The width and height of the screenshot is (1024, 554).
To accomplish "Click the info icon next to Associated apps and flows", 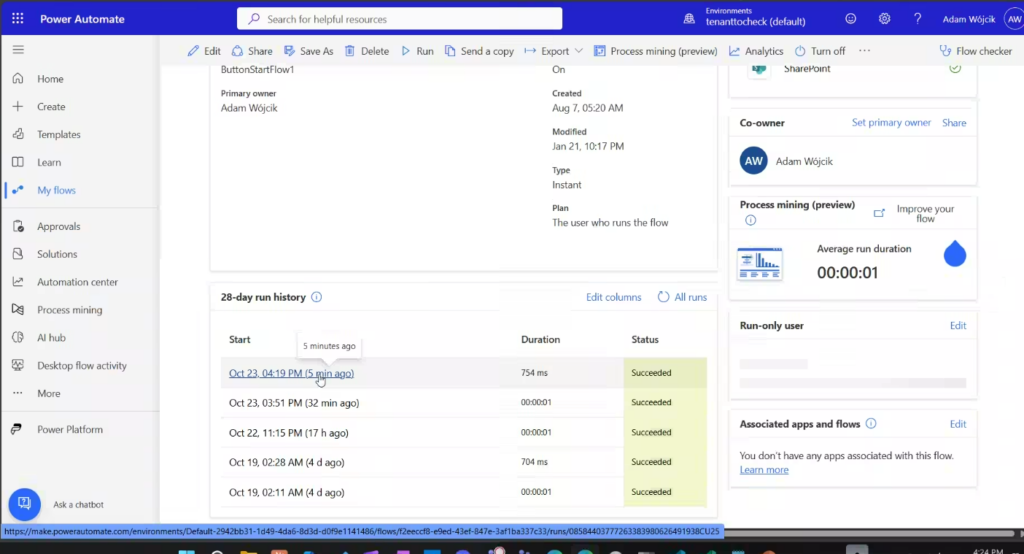I will 870,424.
